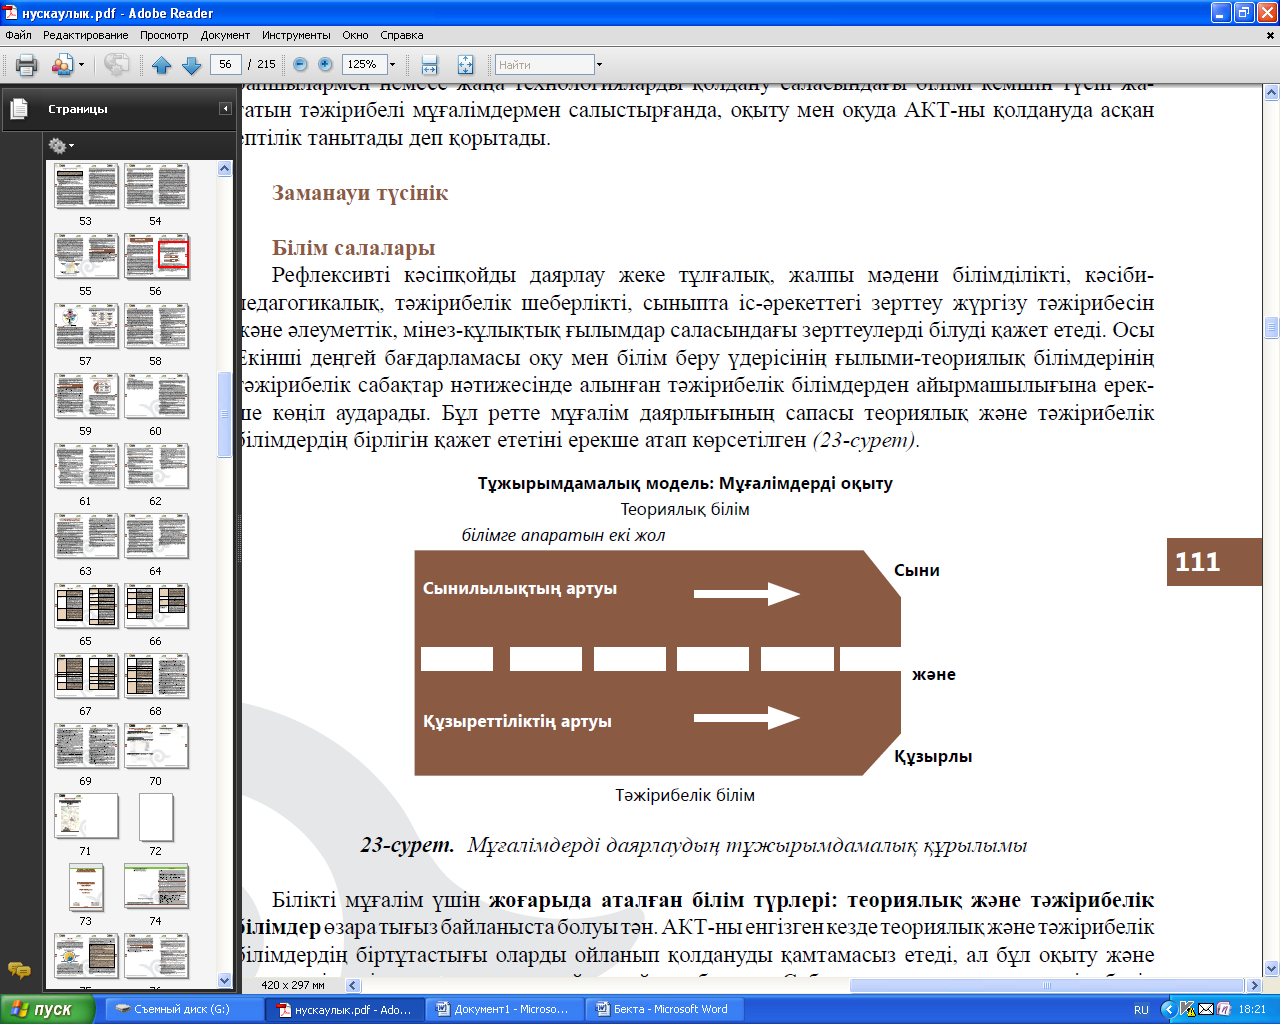Click the 23-сурет figure reference in paragraph
This screenshot has height=1024, width=1280.
pyautogui.click(x=866, y=440)
